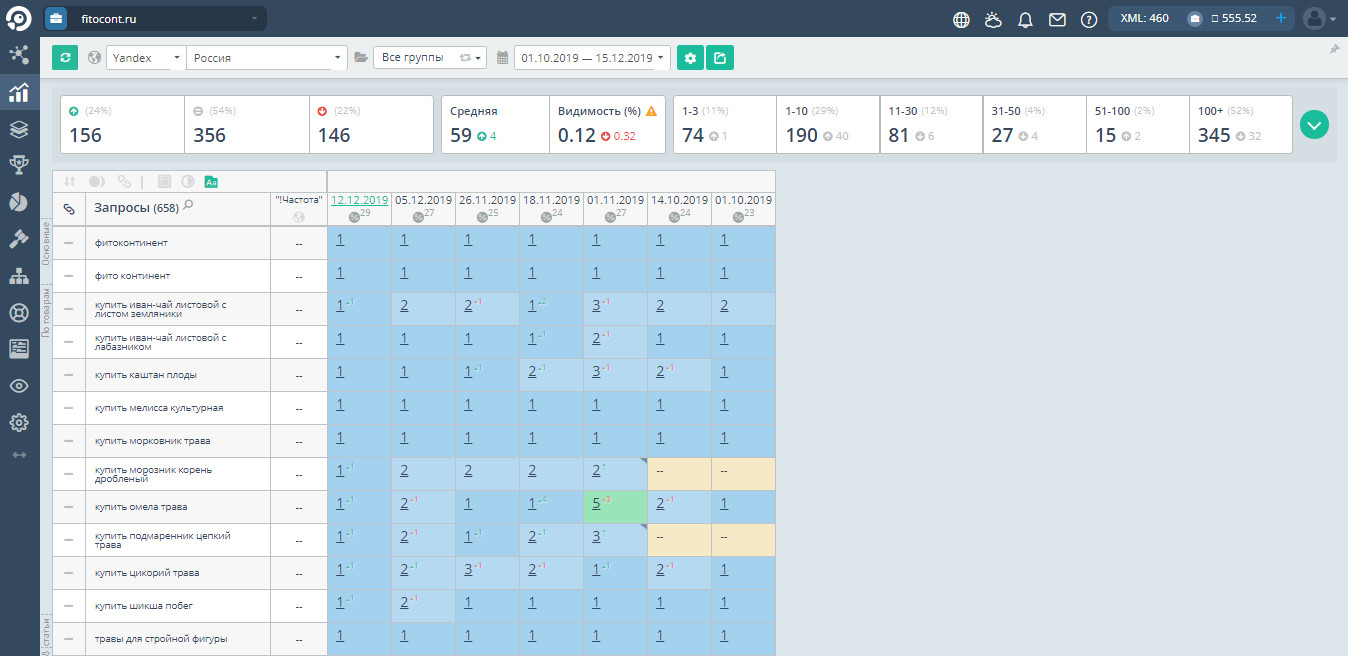
Task: Open the pie chart sidebar section
Action: point(18,202)
